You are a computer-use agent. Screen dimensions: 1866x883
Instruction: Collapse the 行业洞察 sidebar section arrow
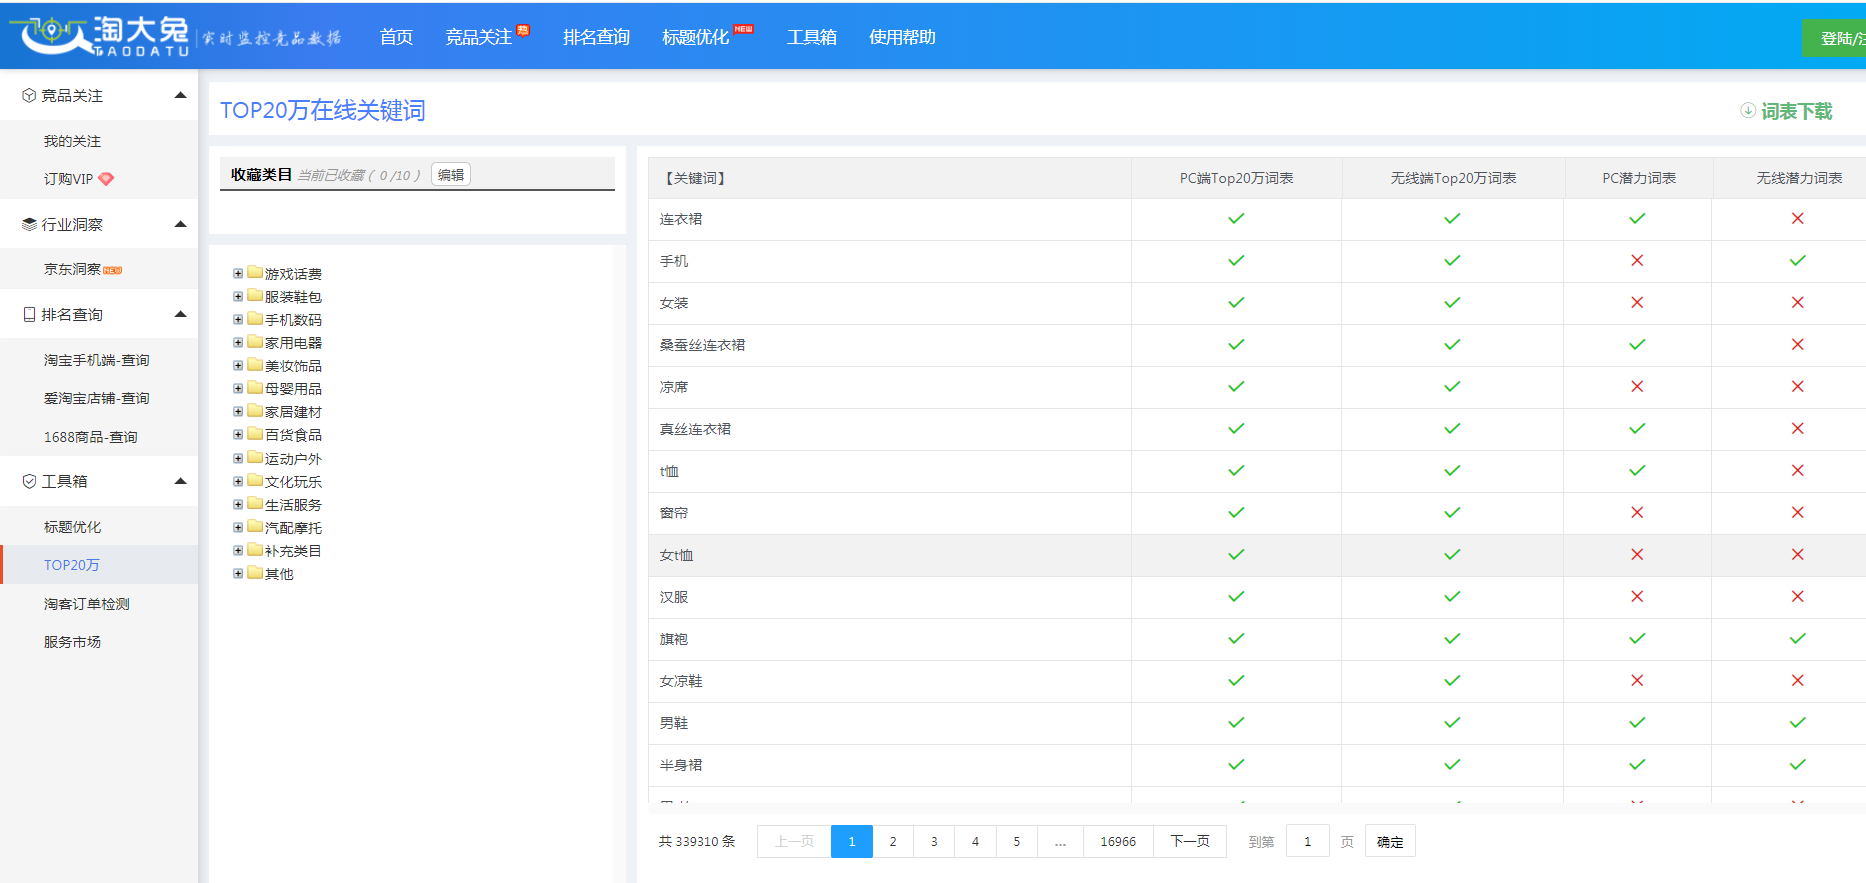point(180,224)
